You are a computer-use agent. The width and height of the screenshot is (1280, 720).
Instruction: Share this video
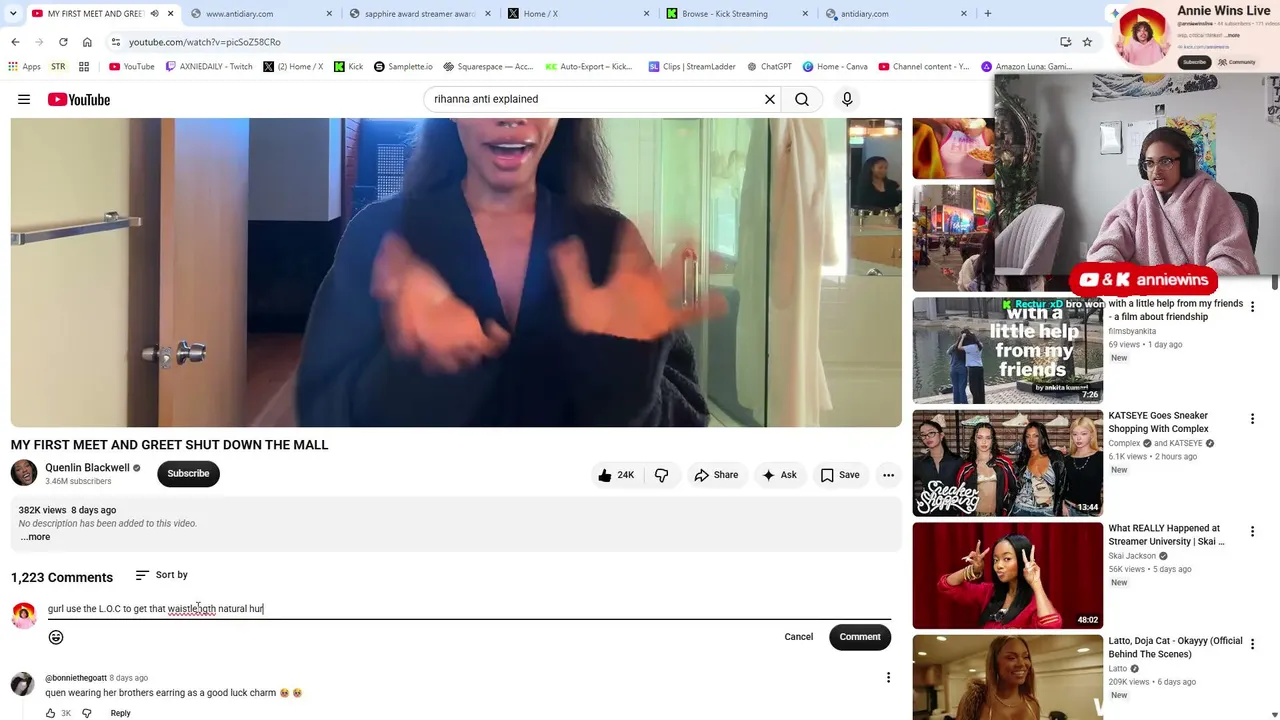716,475
